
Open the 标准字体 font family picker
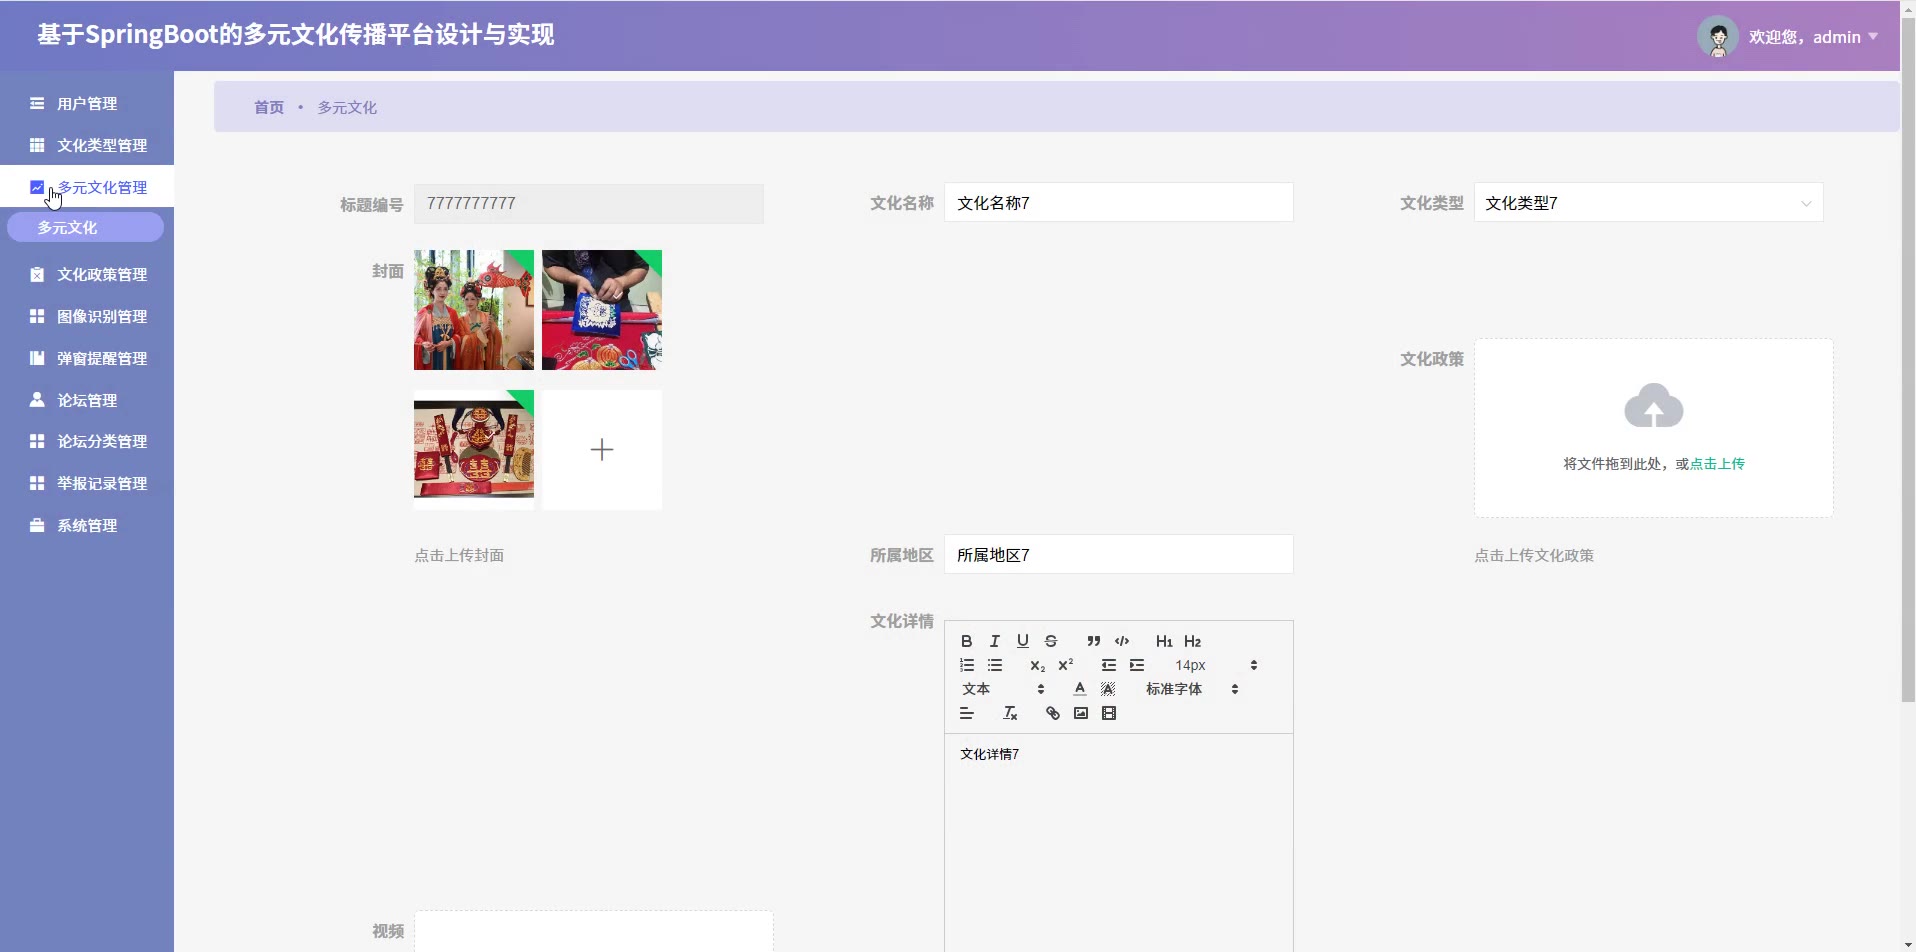(1192, 689)
